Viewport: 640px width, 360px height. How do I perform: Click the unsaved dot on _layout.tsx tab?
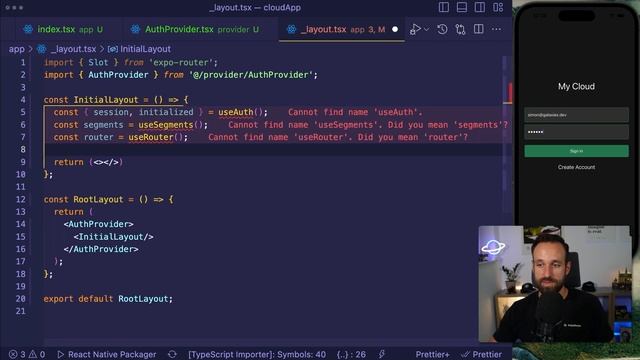click(x=395, y=29)
